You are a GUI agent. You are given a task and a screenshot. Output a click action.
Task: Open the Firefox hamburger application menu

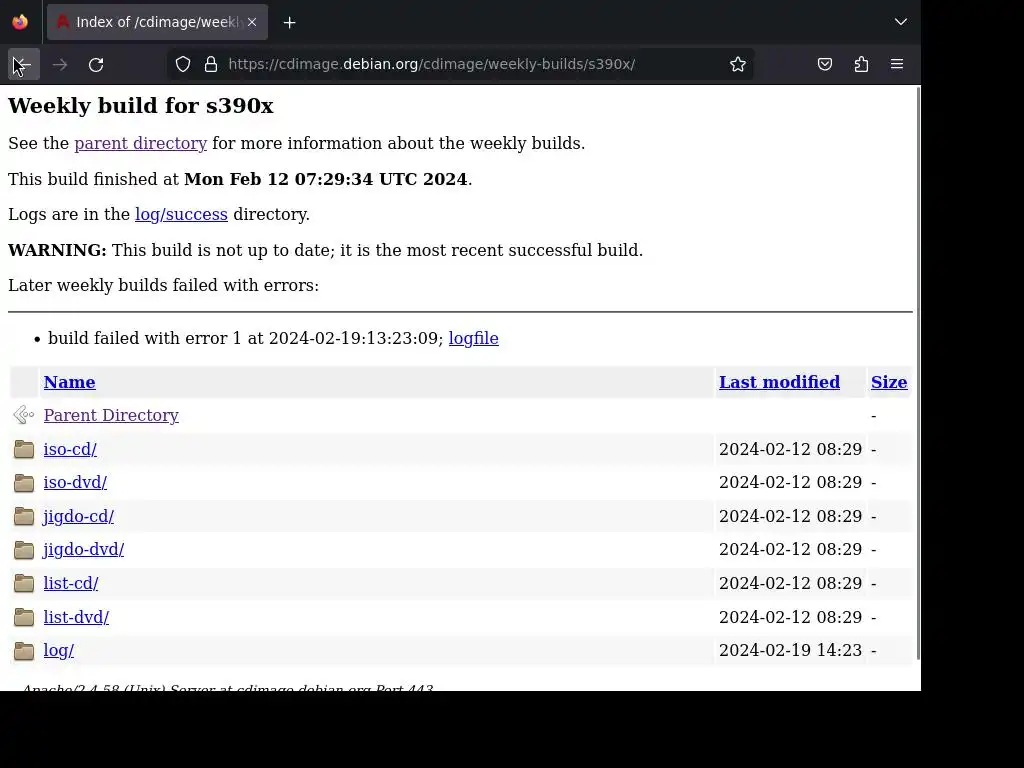897,64
